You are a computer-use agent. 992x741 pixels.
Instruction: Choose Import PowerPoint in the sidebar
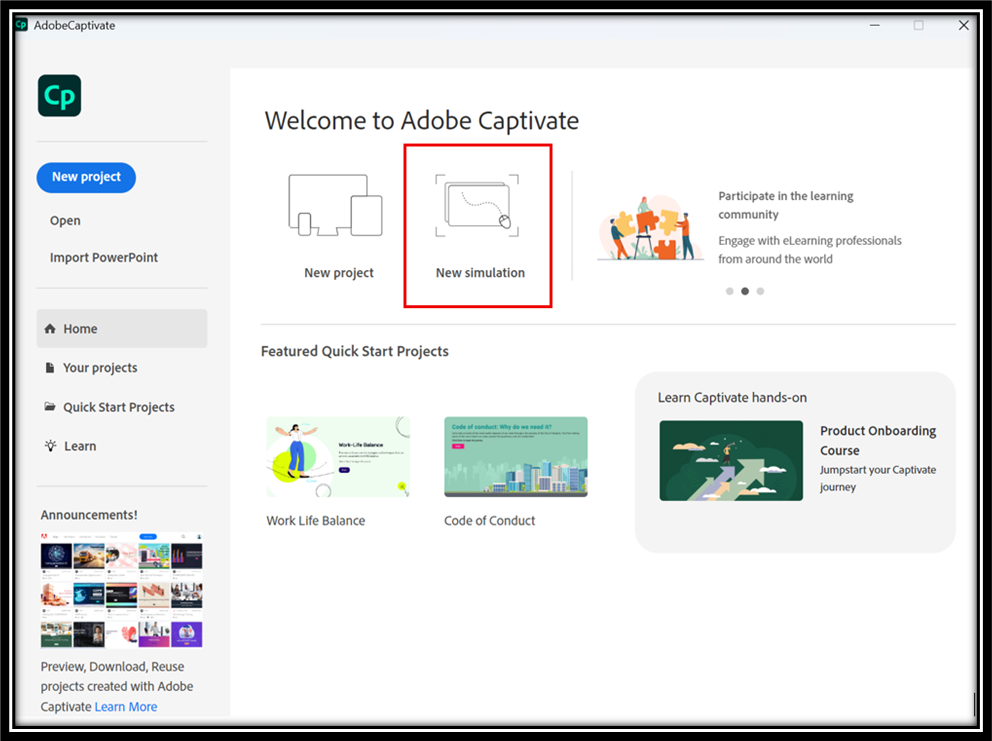tap(104, 258)
